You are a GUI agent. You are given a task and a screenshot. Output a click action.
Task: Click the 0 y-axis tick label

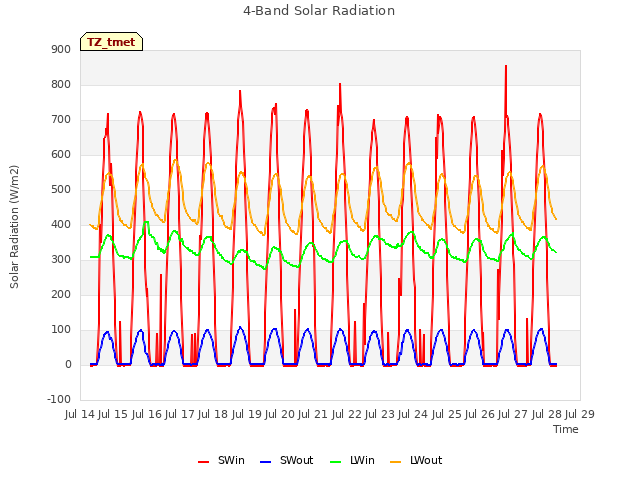[x=68, y=364]
